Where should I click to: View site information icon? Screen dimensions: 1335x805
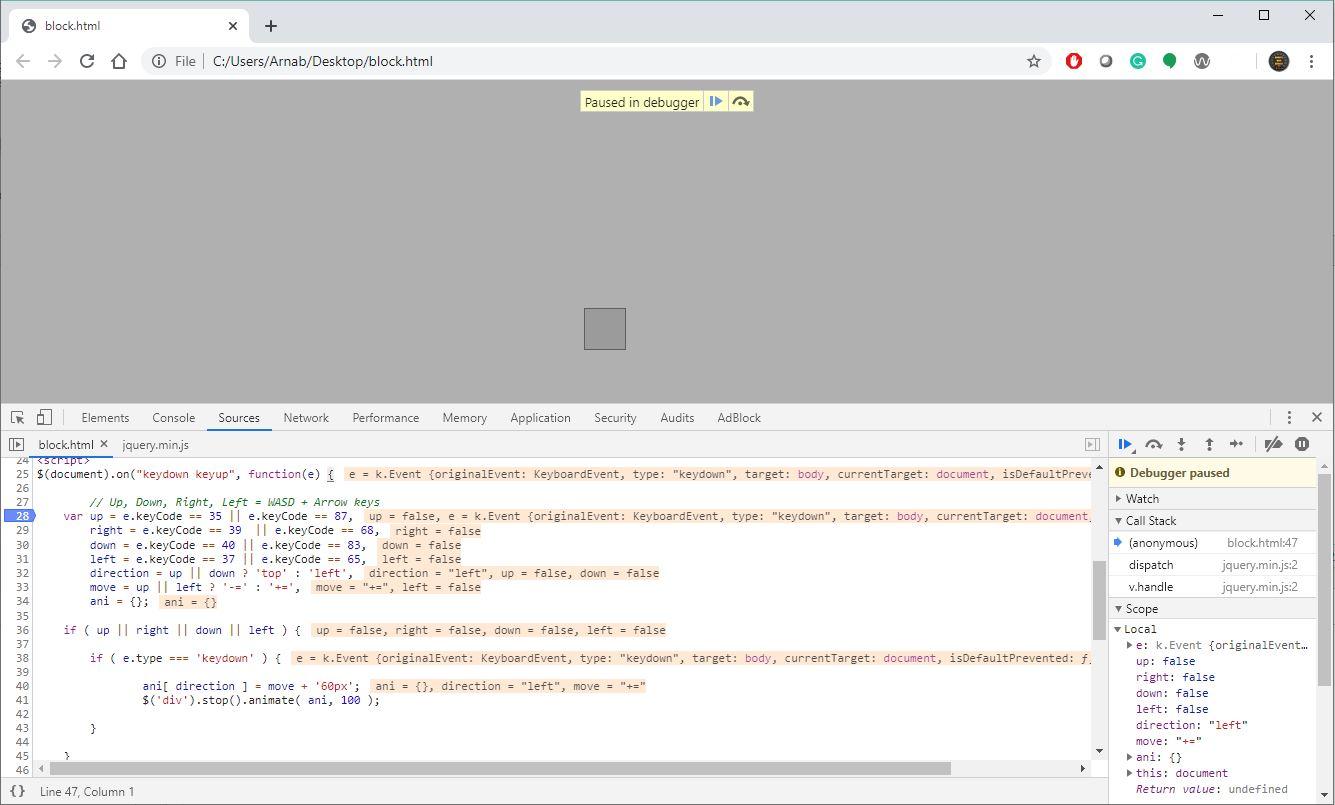click(x=158, y=61)
